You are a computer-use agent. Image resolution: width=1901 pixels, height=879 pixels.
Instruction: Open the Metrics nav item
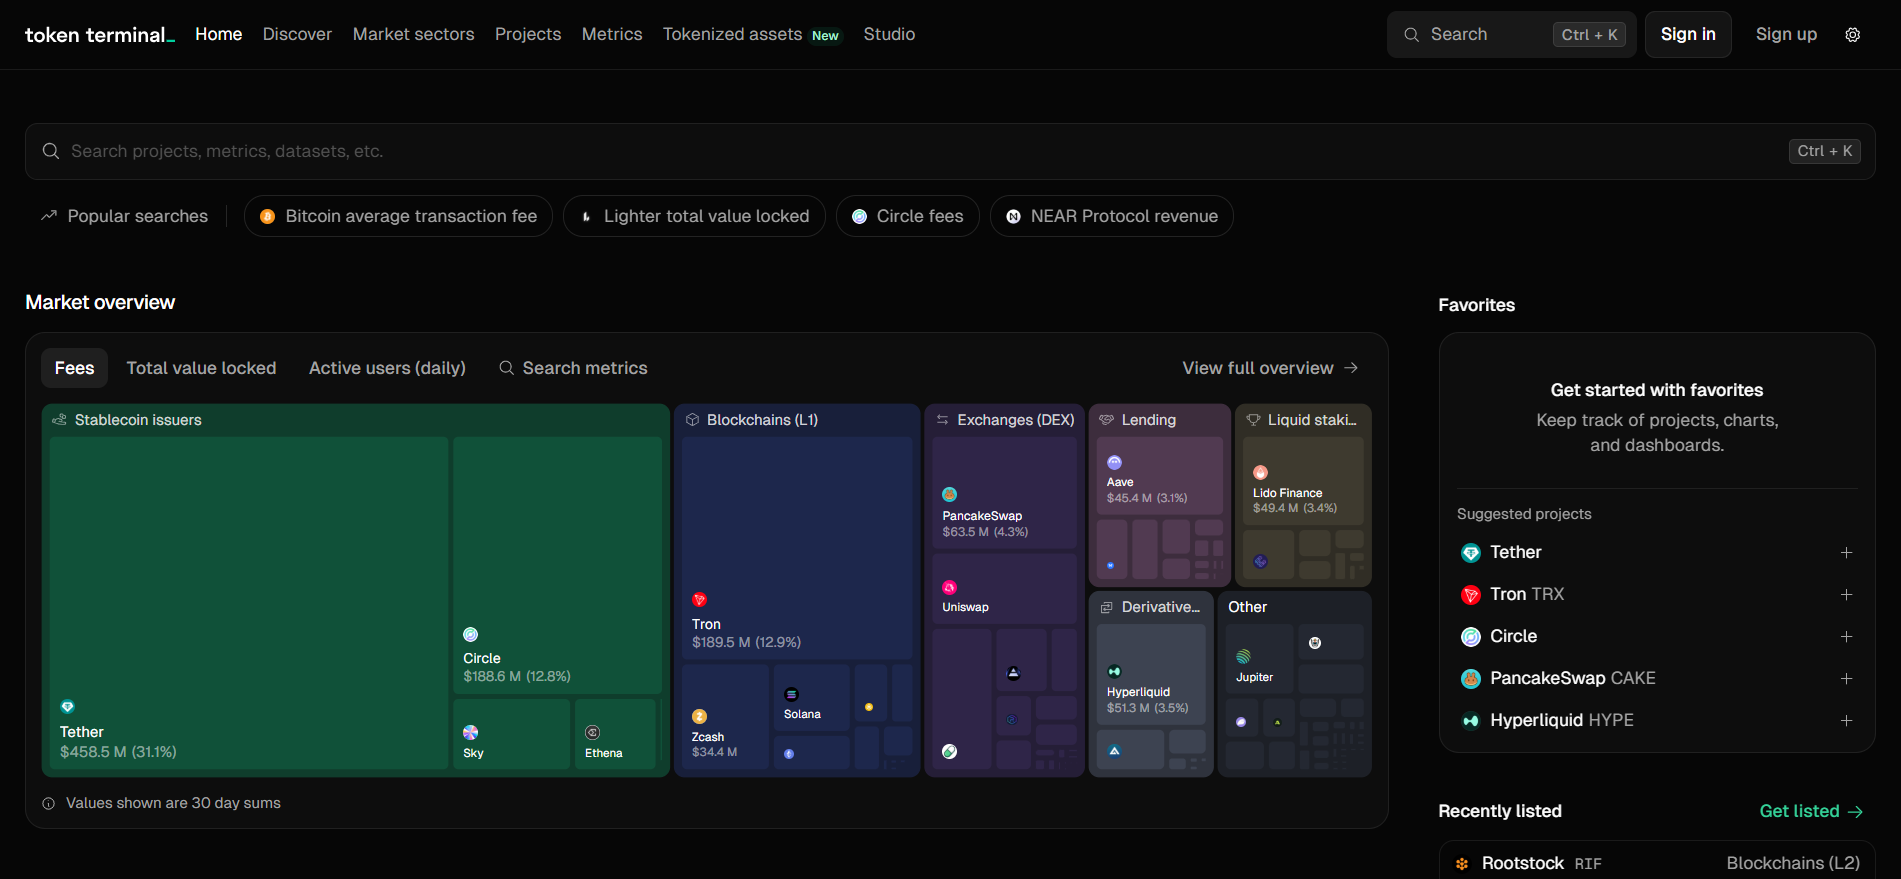point(612,34)
